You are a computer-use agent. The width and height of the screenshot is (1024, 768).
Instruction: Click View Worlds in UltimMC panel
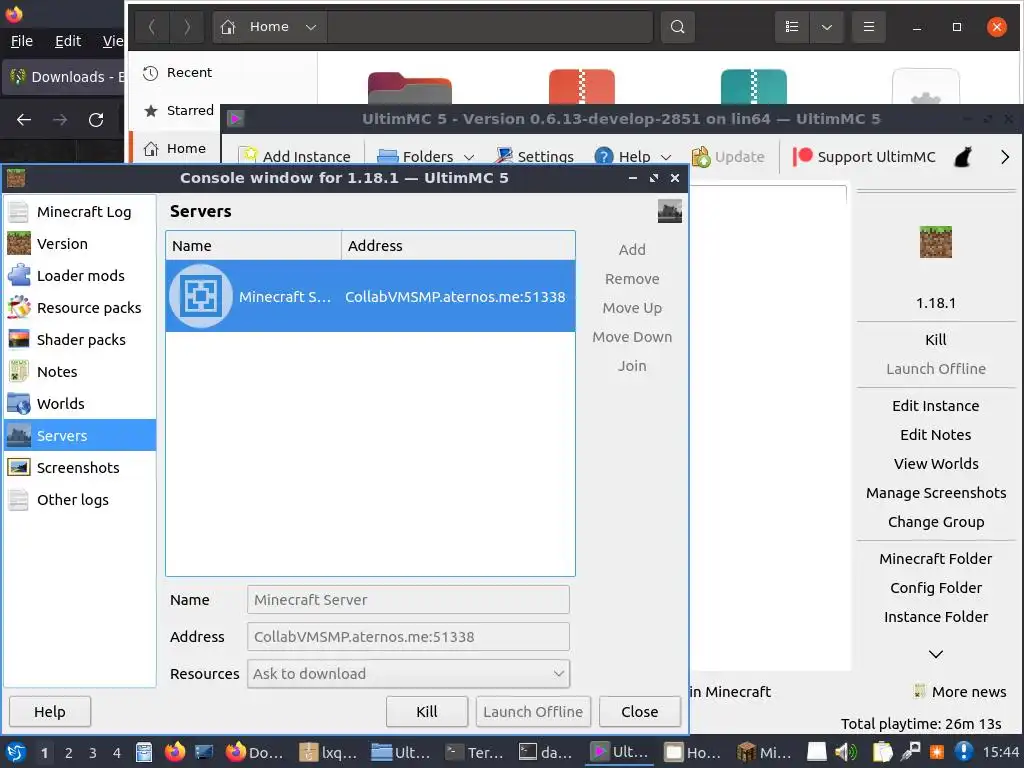[935, 464]
